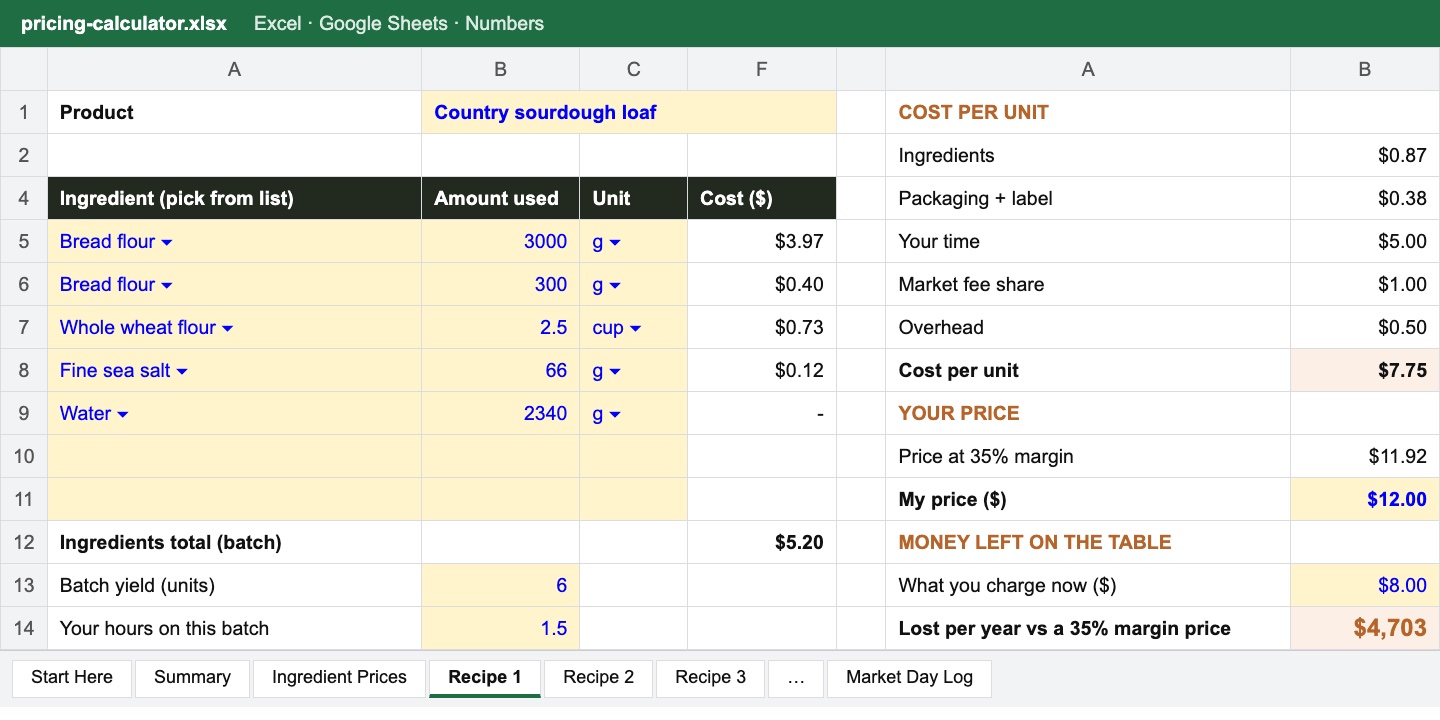This screenshot has width=1440, height=720.
Task: Select the amount used cell showing 3000
Action: pos(500,241)
